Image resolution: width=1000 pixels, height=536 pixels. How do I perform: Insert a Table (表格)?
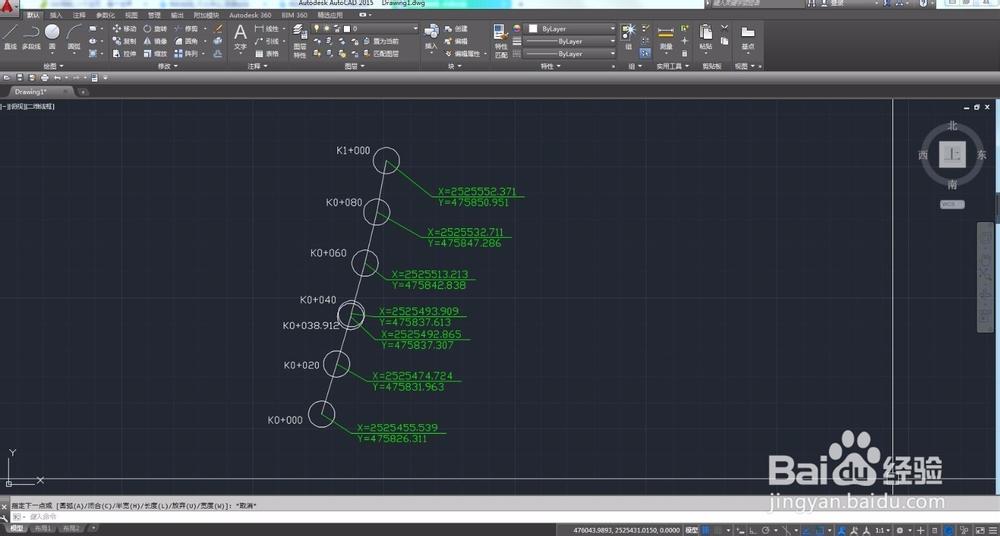[267, 54]
